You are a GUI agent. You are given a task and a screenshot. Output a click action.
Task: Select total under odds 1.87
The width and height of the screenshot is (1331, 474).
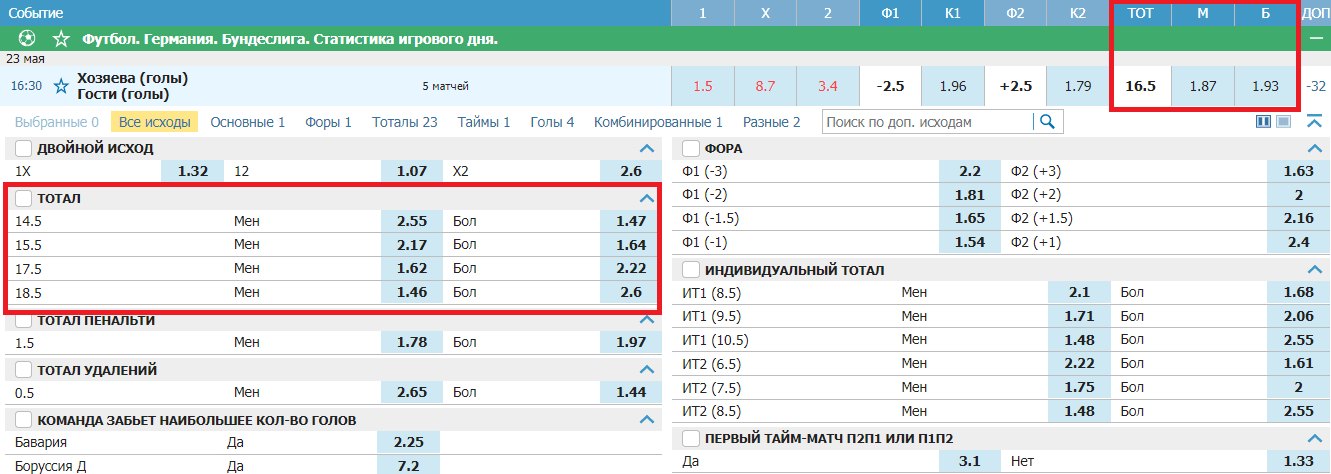(x=1203, y=86)
